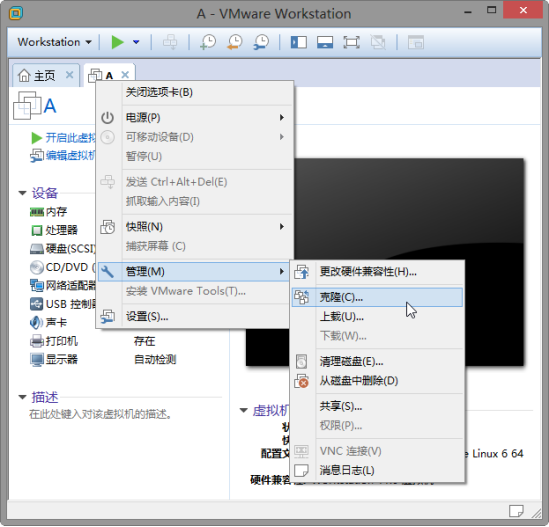Image resolution: width=549 pixels, height=527 pixels.
Task: Click the wrench icon beside 管理(M)
Action: (x=107, y=272)
